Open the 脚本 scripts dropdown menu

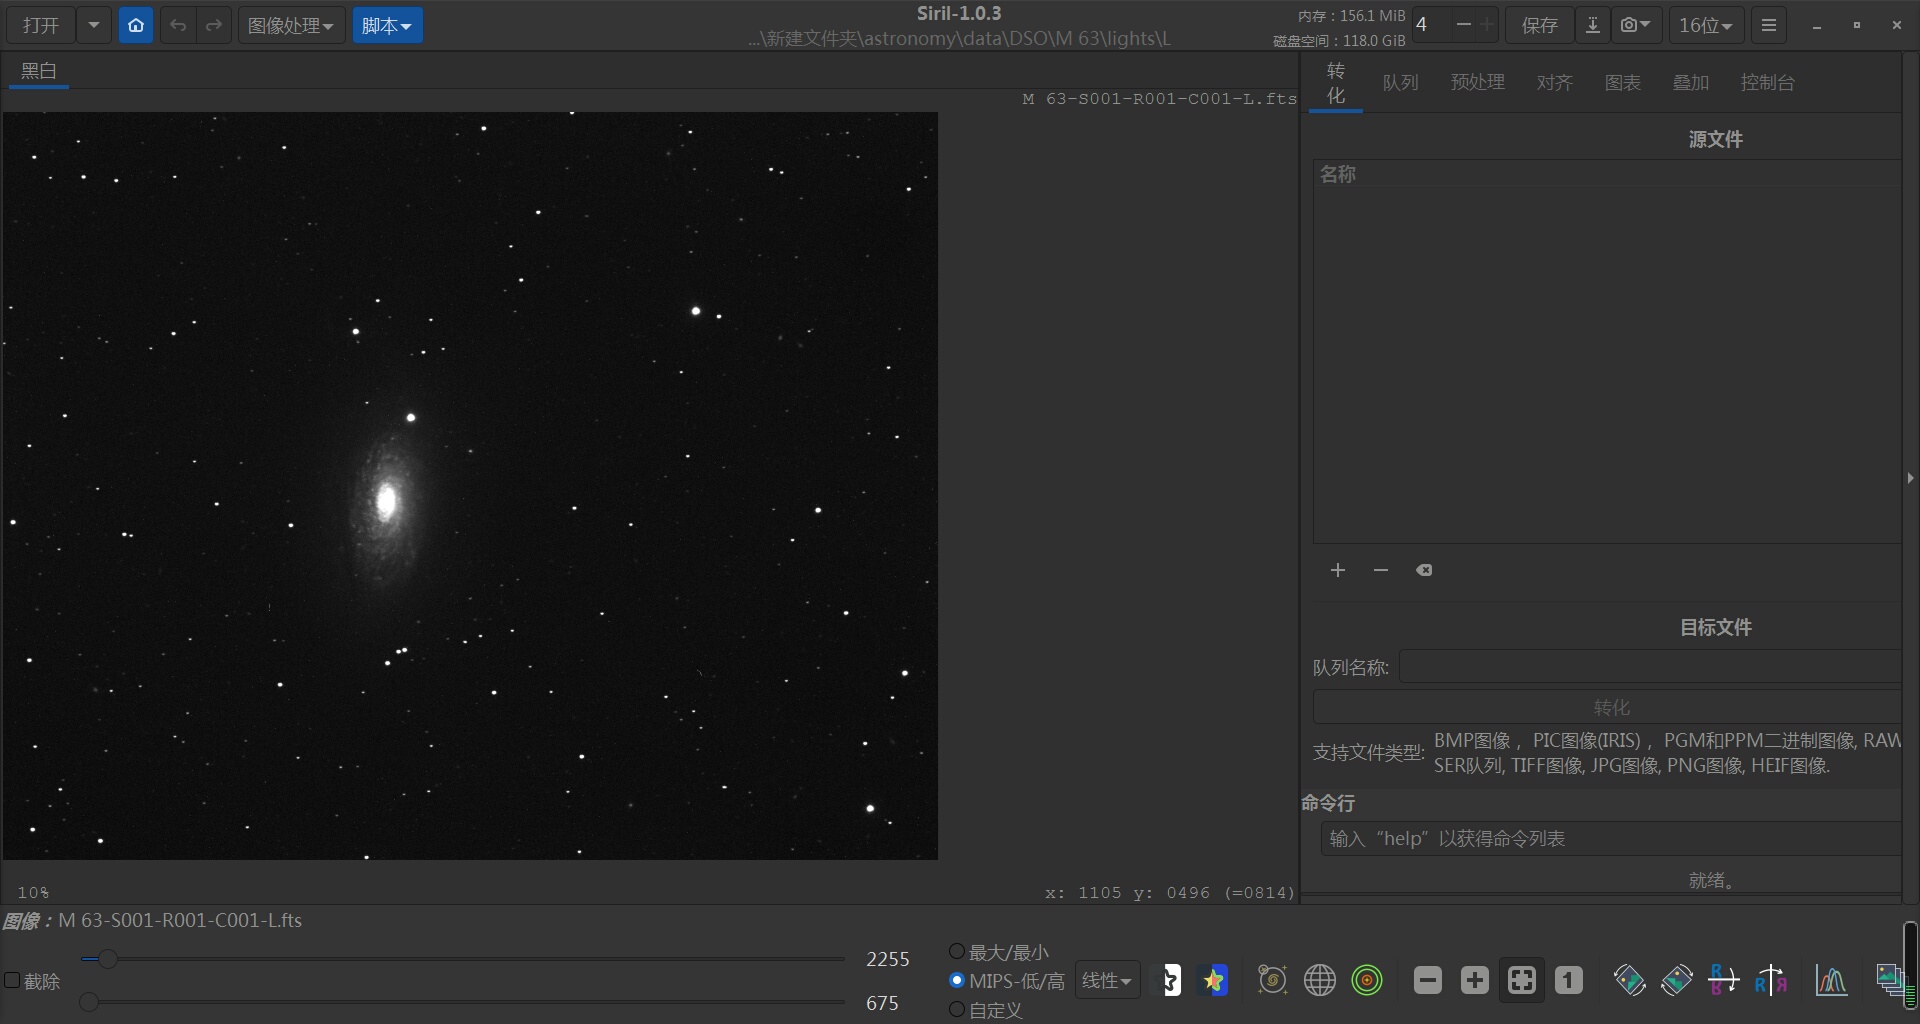pyautogui.click(x=387, y=25)
